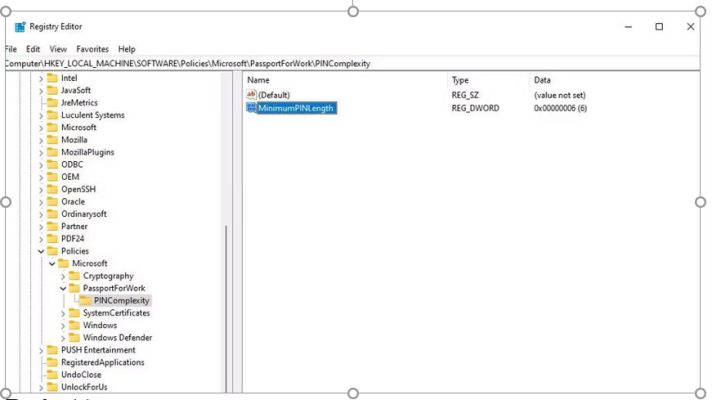Select the PINComplexity folder icon
The image size is (712, 400).
pyautogui.click(x=85, y=300)
